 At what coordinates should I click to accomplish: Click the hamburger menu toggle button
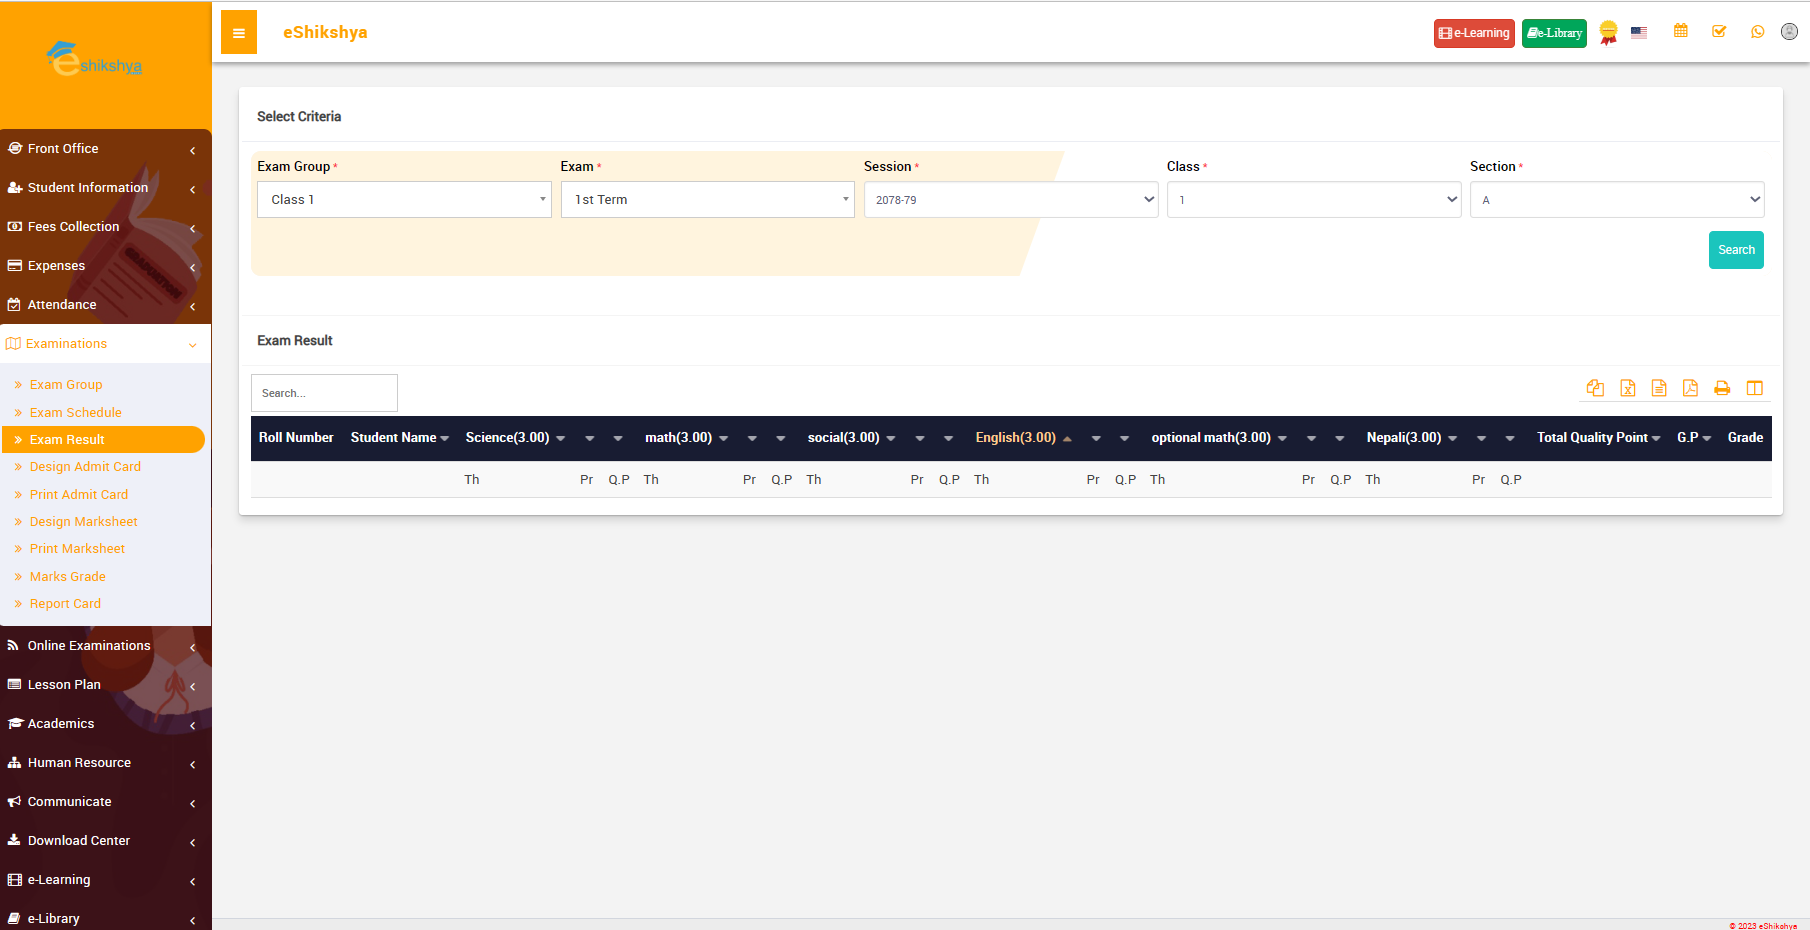coord(238,33)
